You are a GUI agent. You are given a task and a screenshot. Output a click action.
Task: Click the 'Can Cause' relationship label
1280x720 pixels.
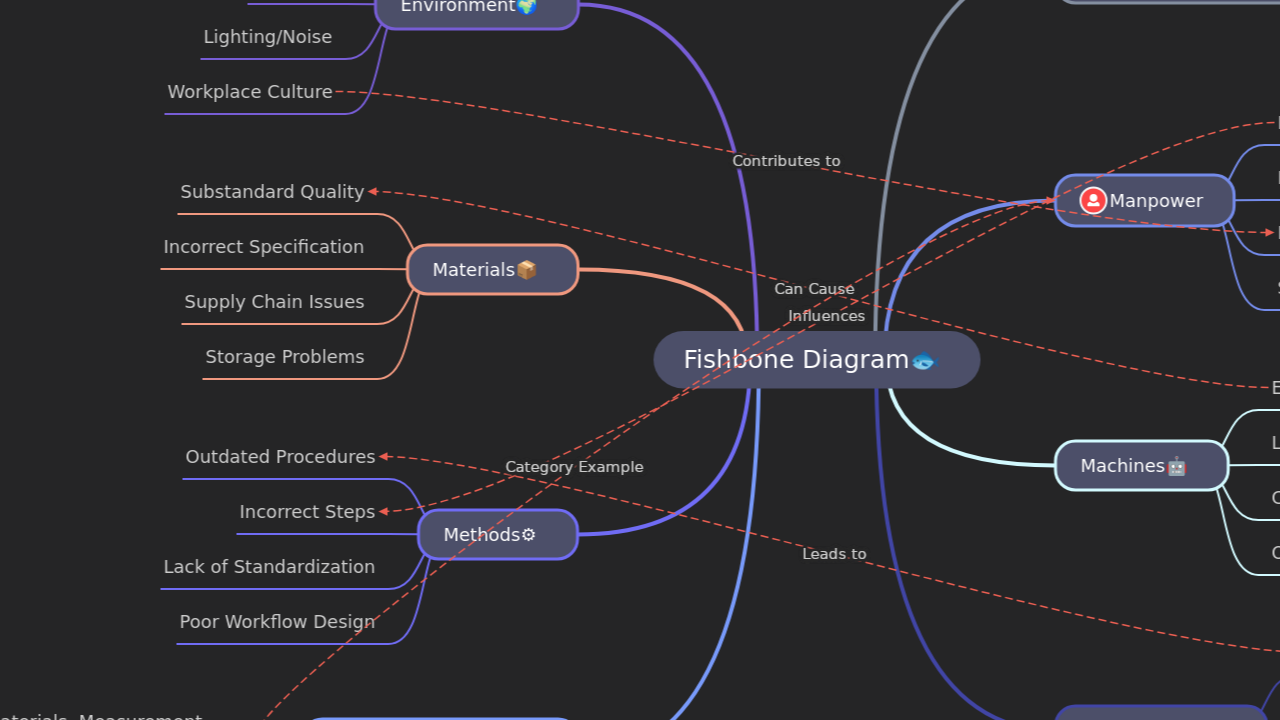[x=814, y=289]
